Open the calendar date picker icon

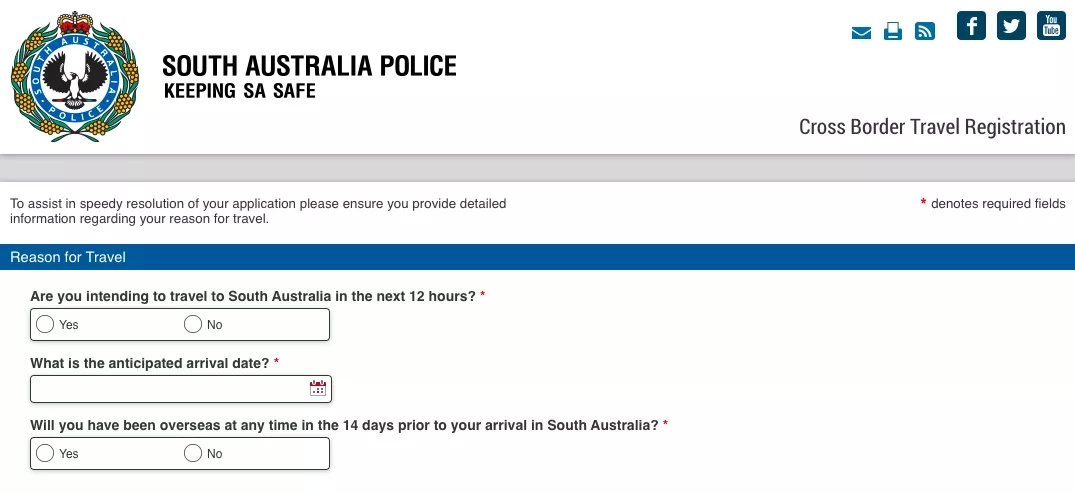[317, 389]
